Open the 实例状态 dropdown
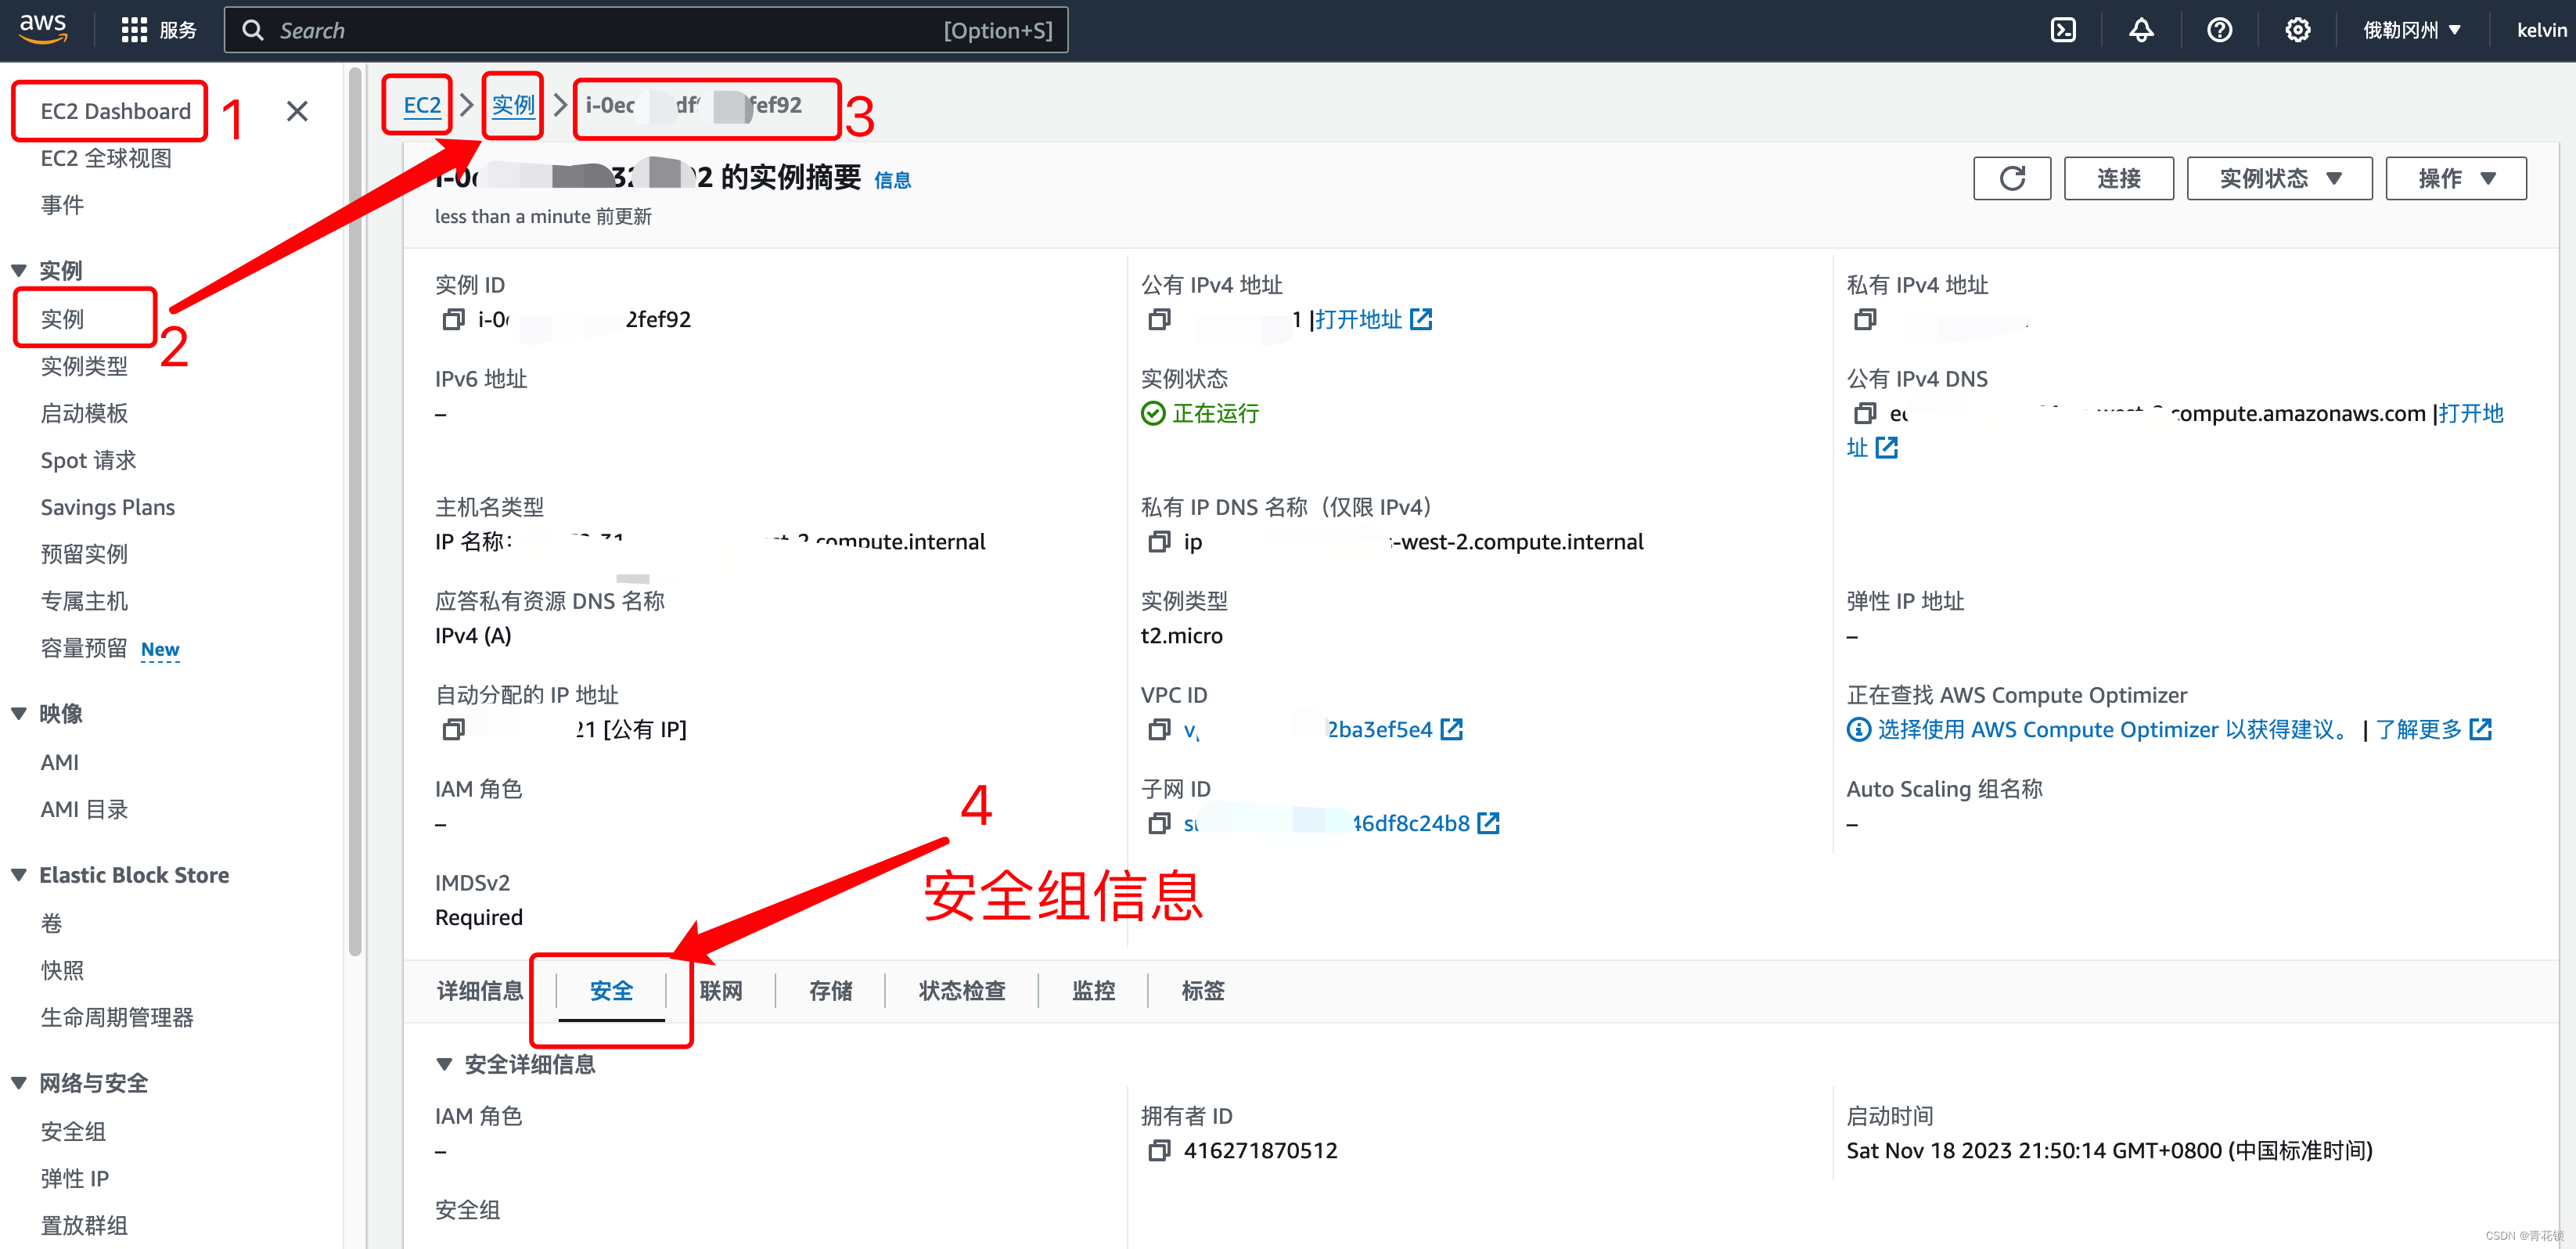2576x1249 pixels. click(x=2279, y=178)
